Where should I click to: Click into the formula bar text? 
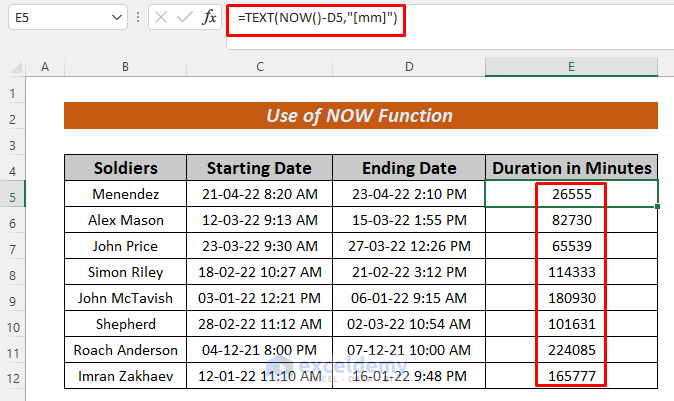[318, 18]
